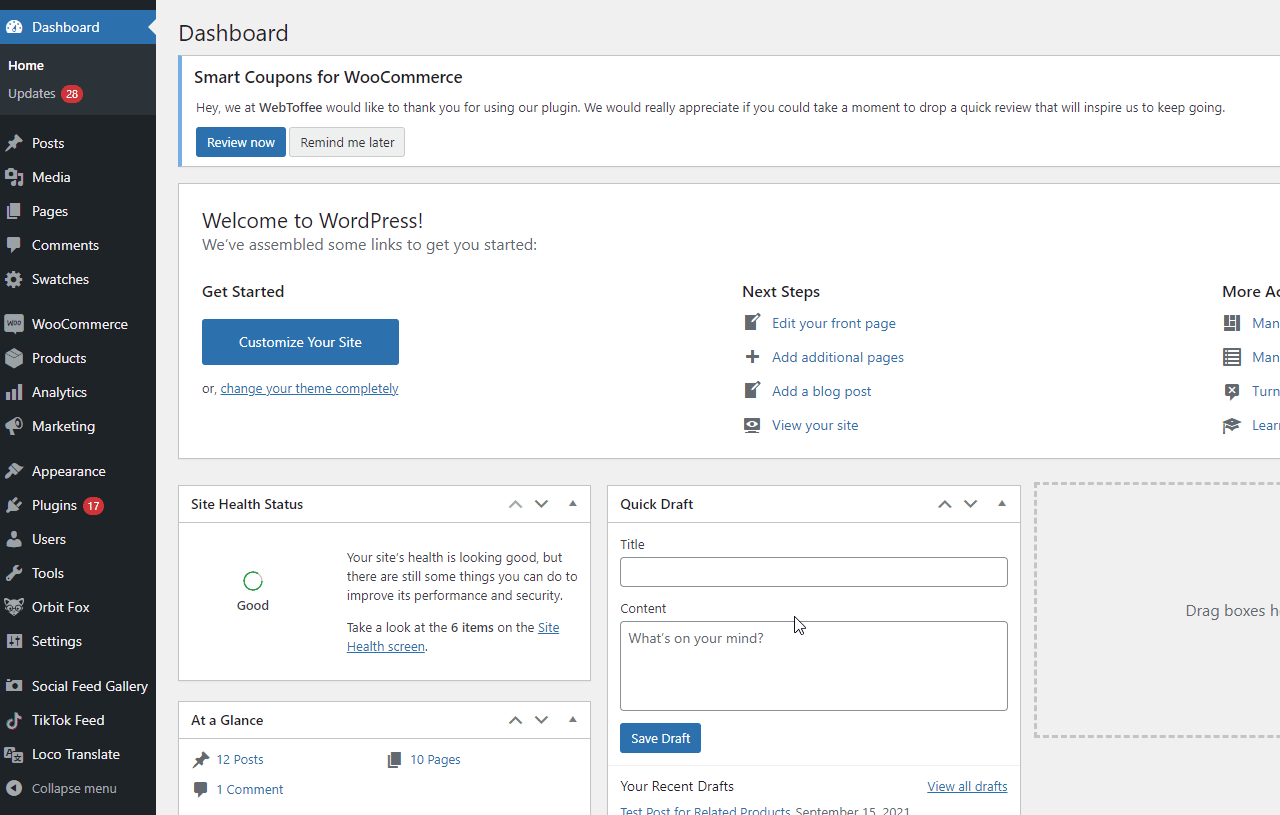Click the eye icon beside View your site
Image resolution: width=1280 pixels, height=815 pixels.
[x=752, y=425]
